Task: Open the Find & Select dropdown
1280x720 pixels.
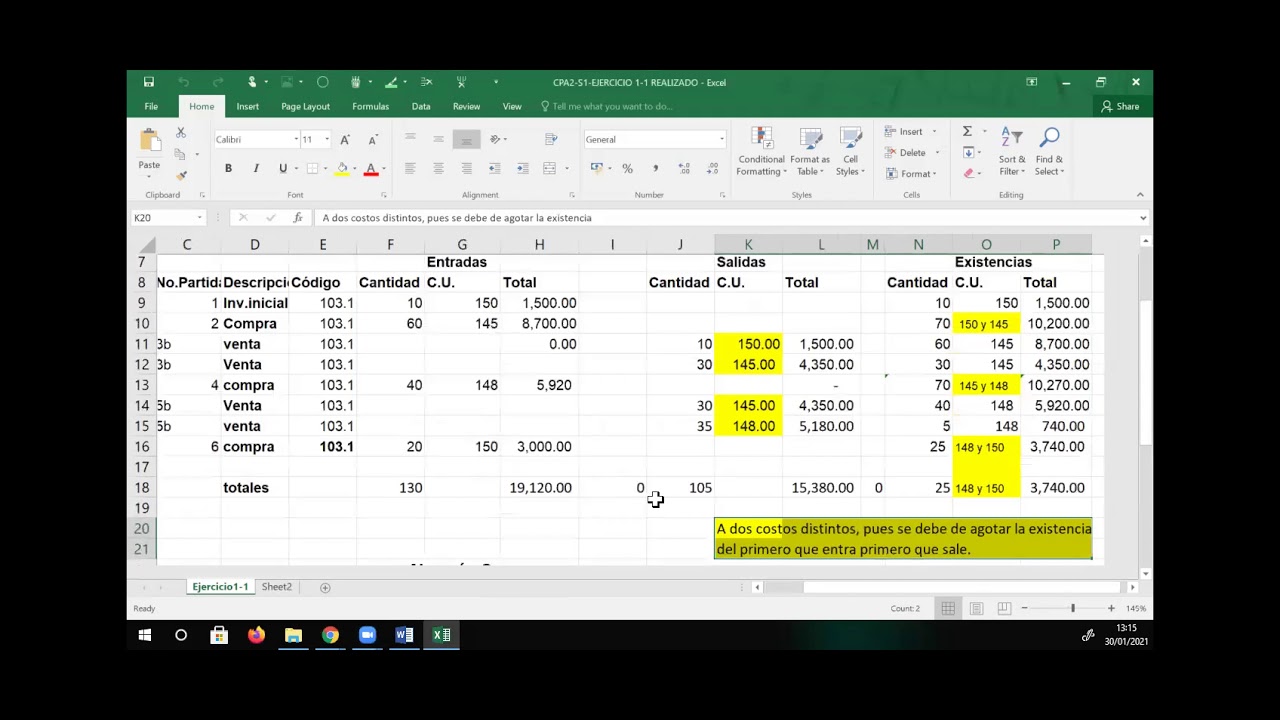Action: pos(1049,153)
